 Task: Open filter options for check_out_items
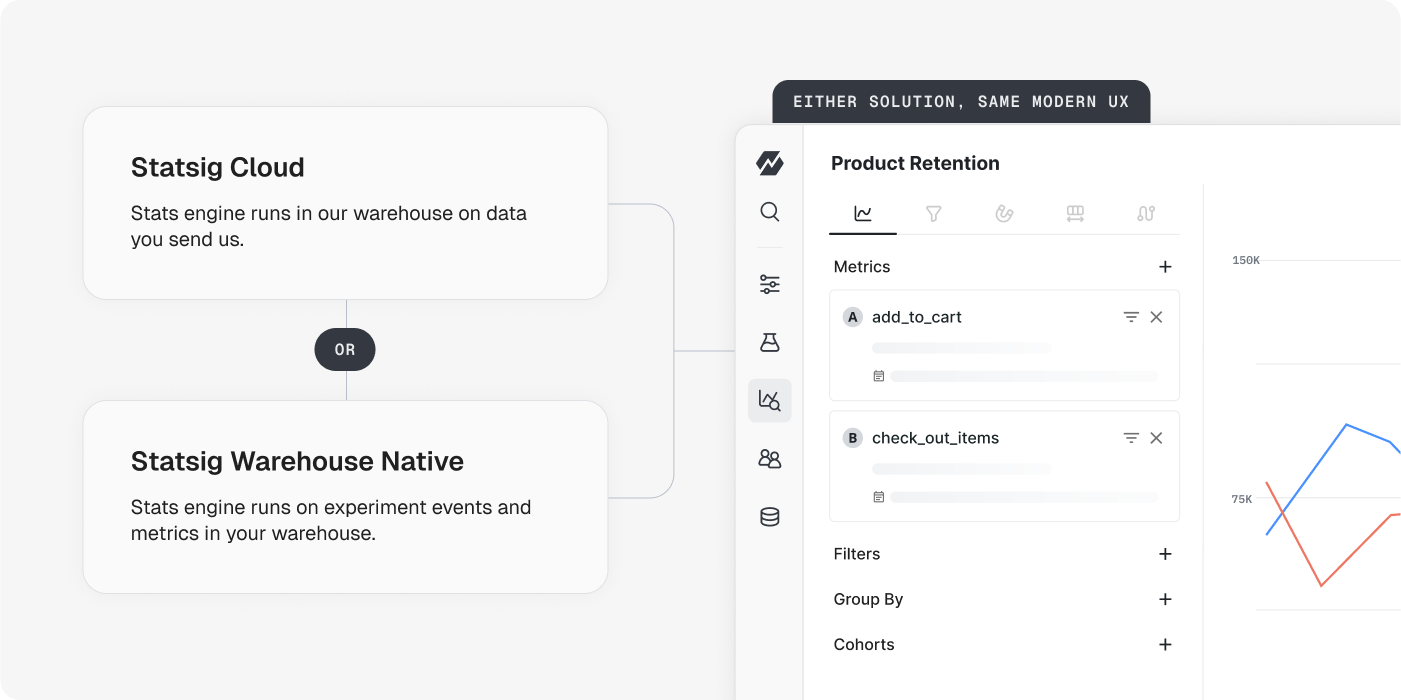point(1131,438)
